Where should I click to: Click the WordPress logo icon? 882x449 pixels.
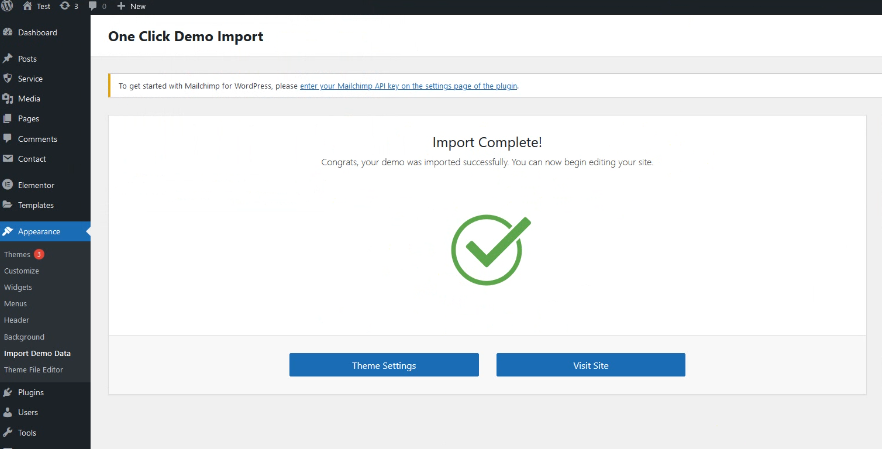click(7, 6)
